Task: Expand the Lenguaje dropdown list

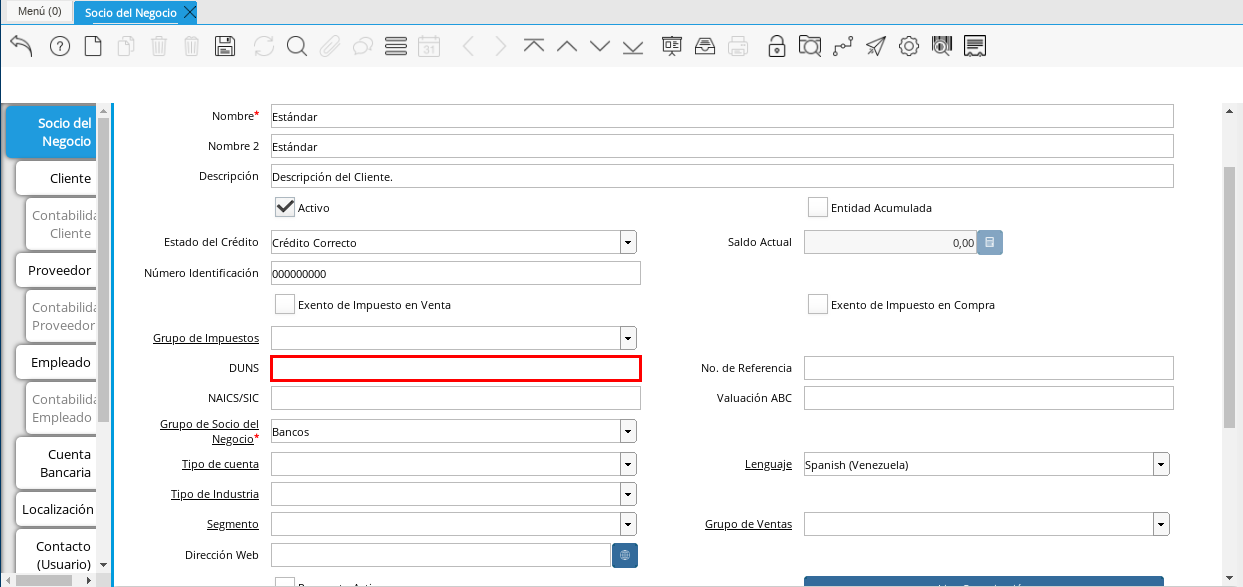Action: tap(1160, 464)
